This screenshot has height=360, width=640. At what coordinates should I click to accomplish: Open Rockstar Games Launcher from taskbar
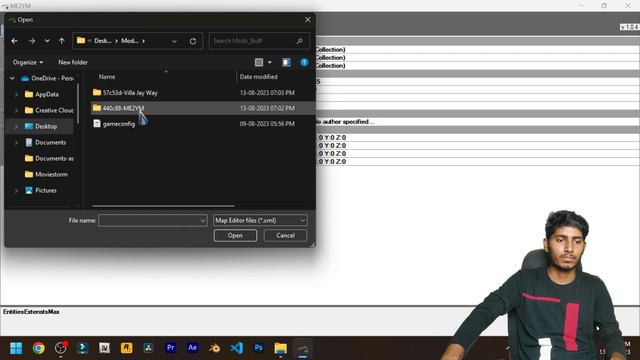point(127,348)
